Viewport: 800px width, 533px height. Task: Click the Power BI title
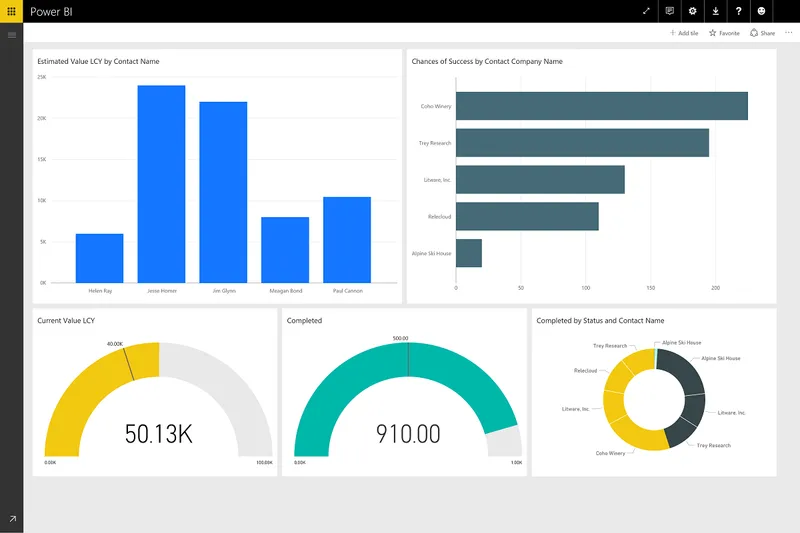click(51, 12)
